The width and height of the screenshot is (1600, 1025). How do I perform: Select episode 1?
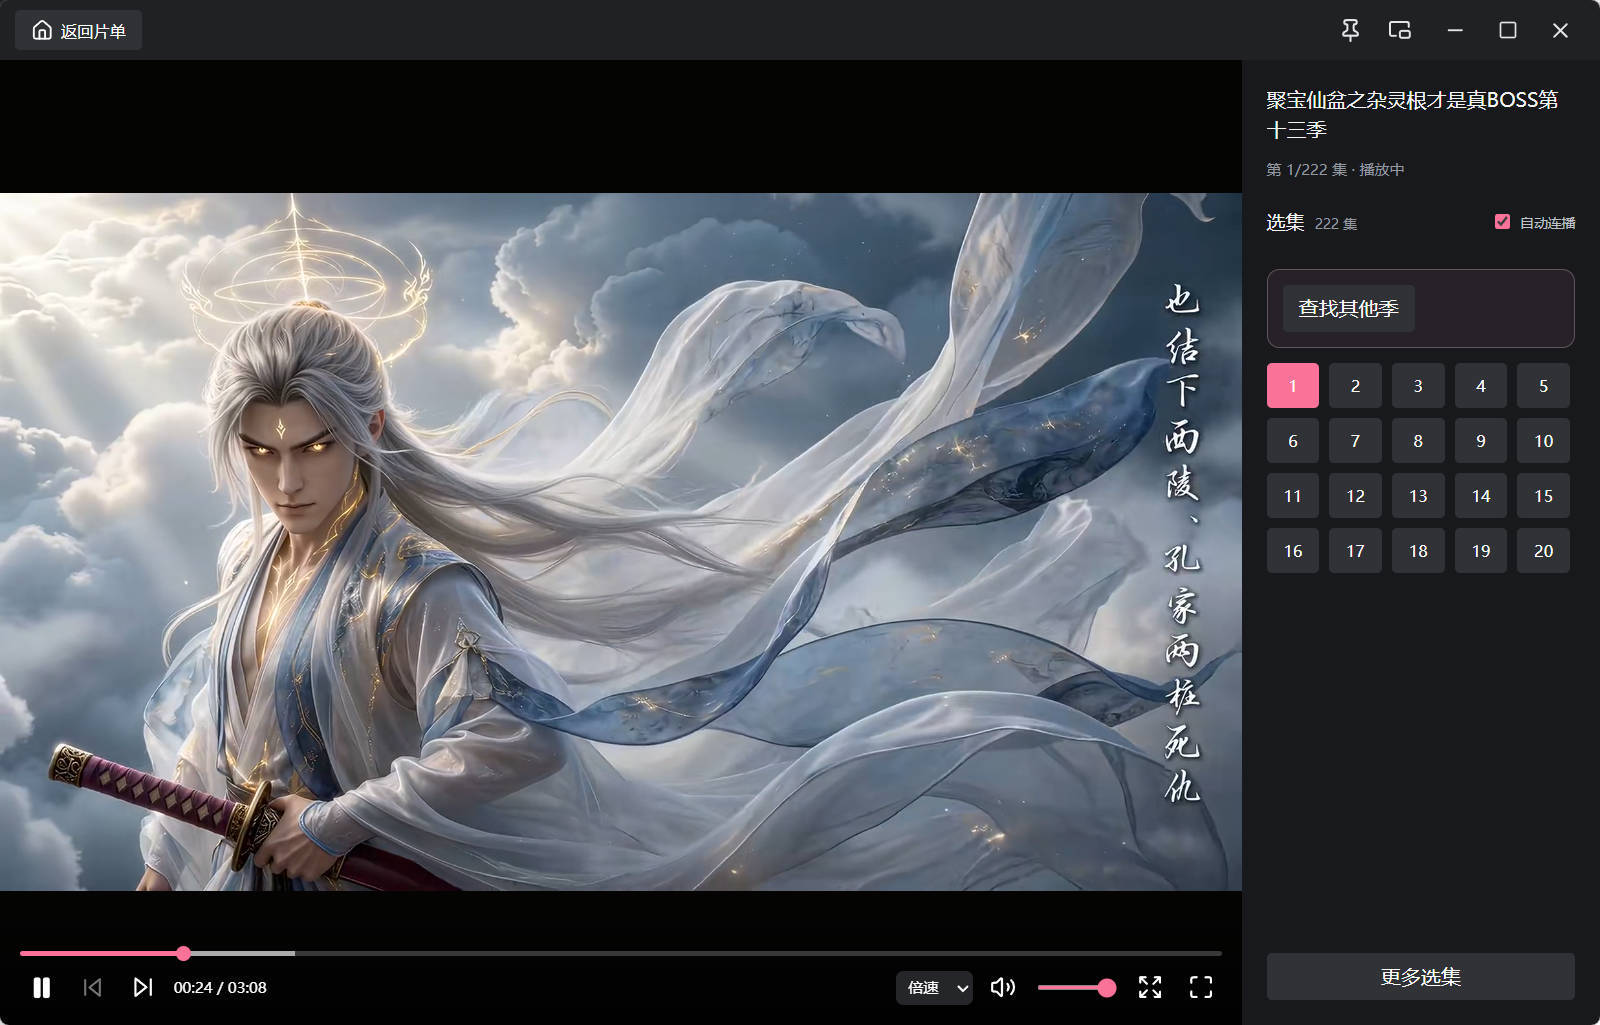[x=1293, y=386]
